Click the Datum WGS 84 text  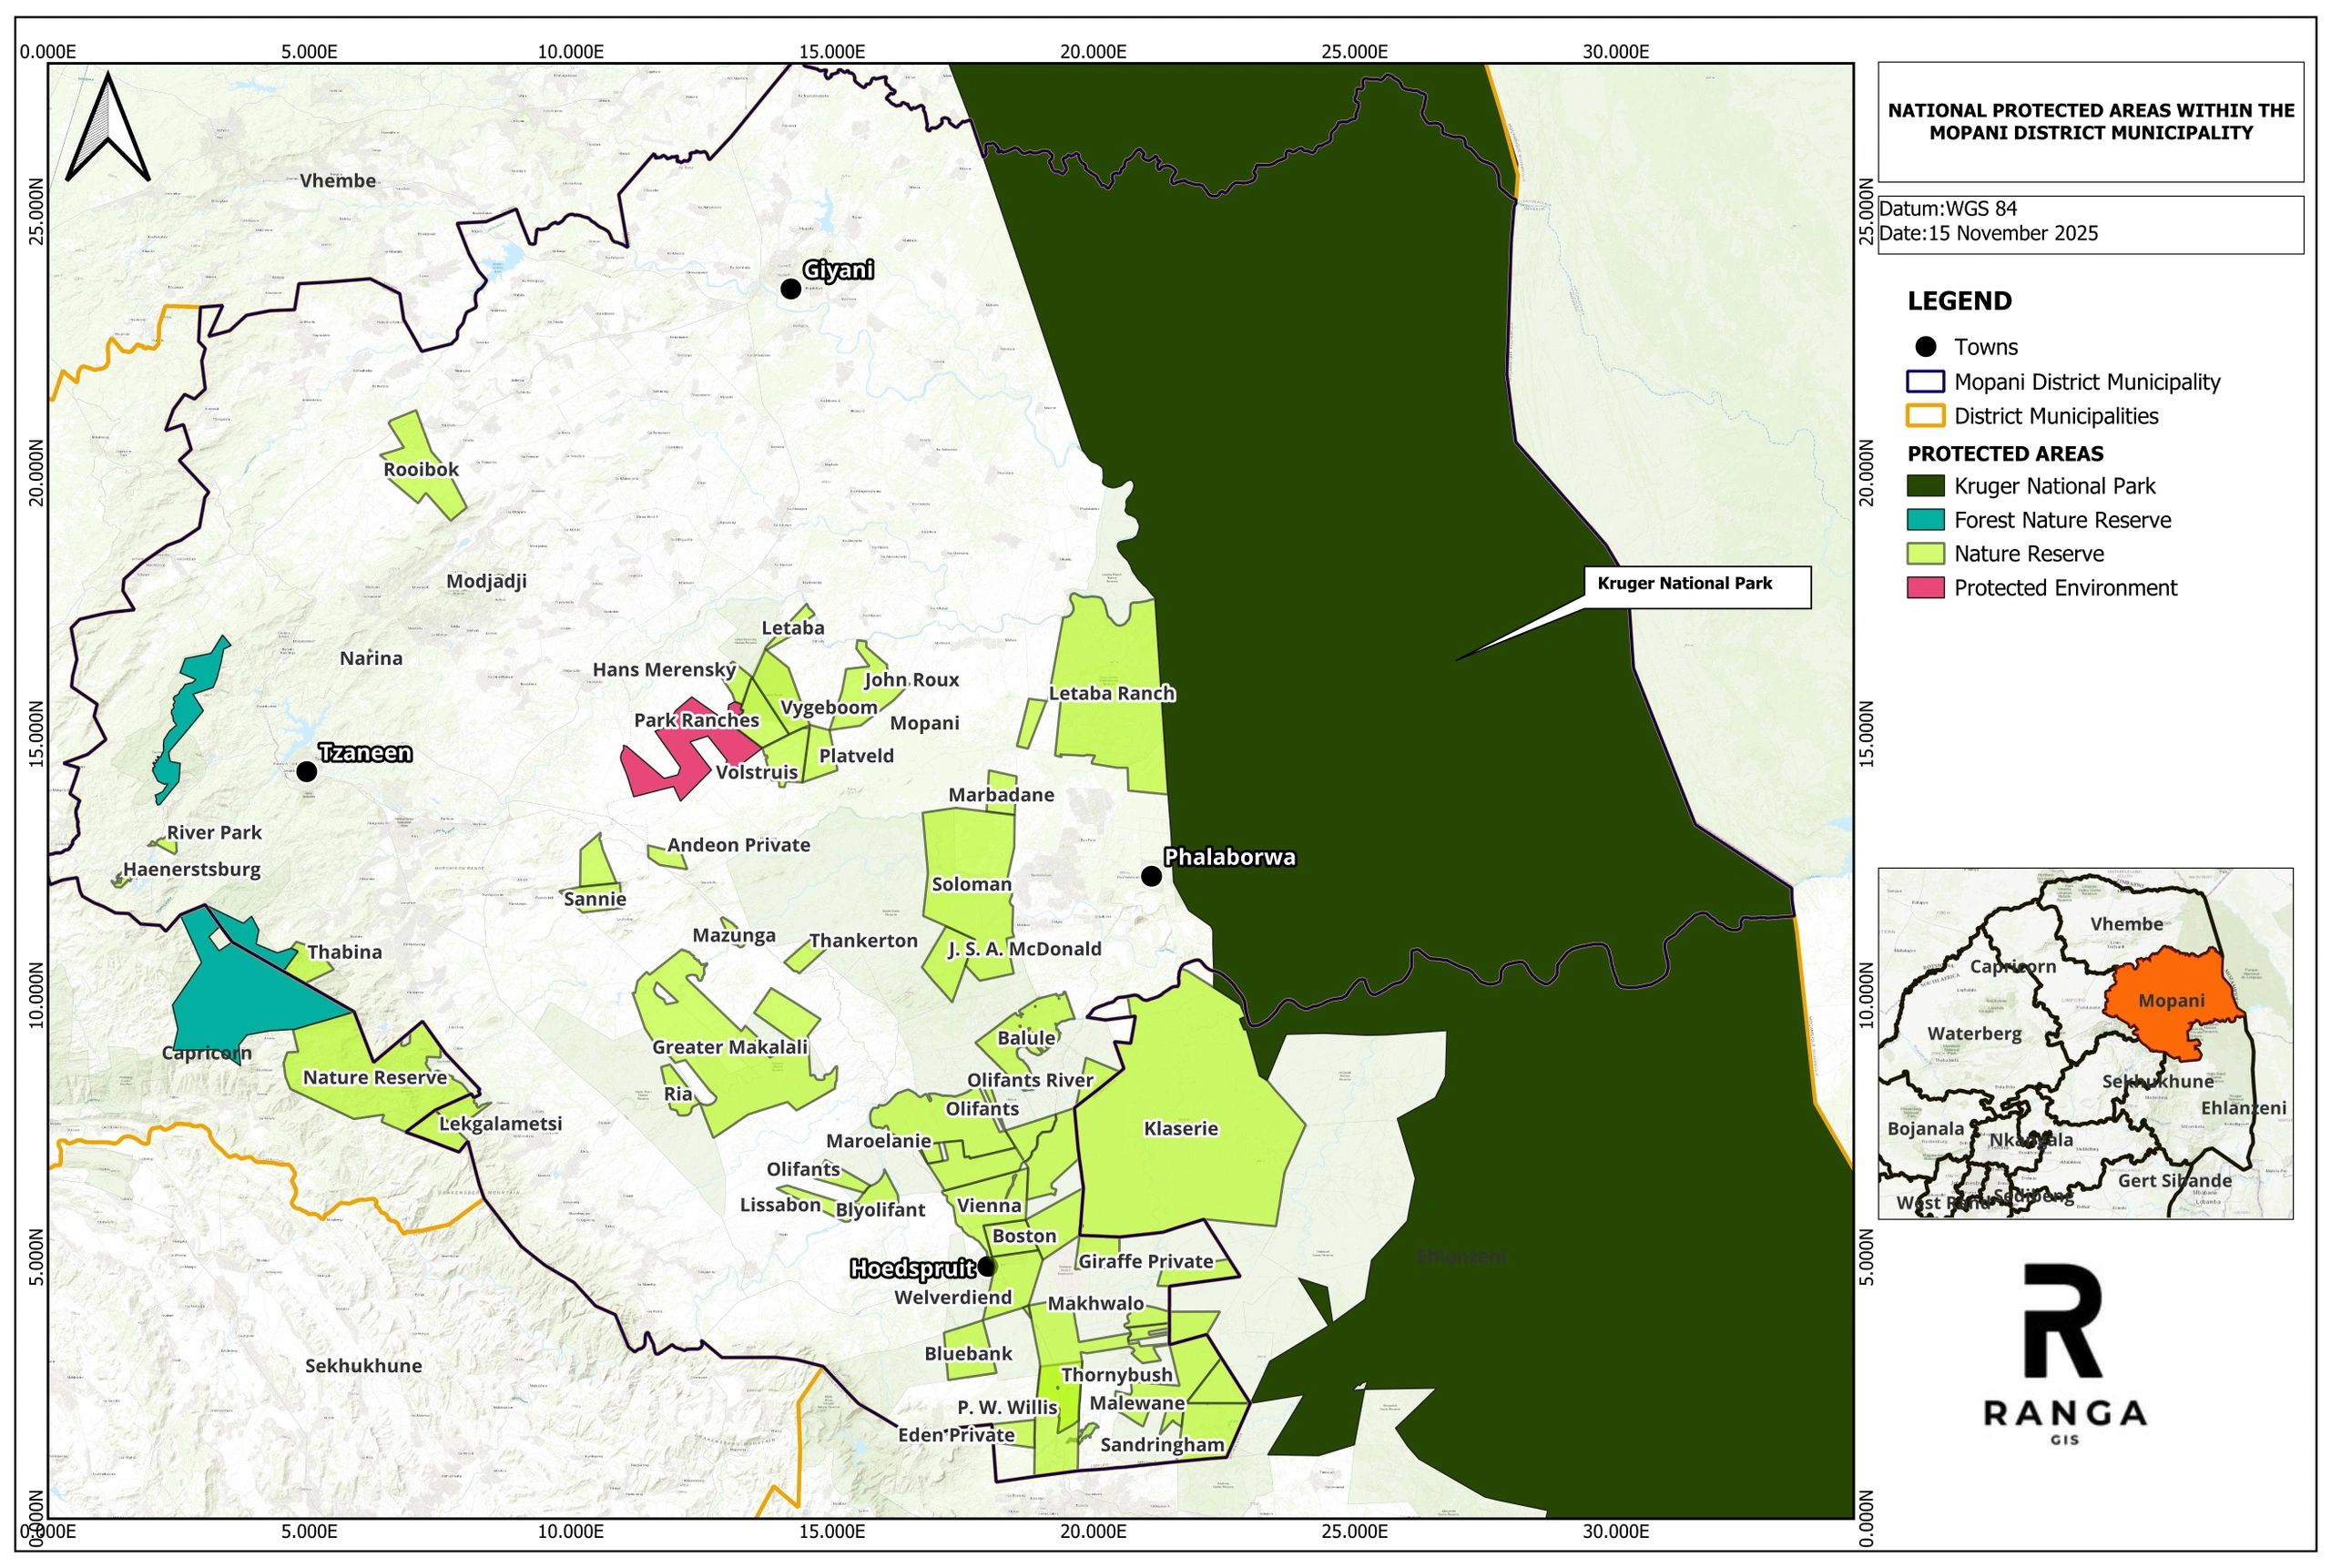point(1948,209)
